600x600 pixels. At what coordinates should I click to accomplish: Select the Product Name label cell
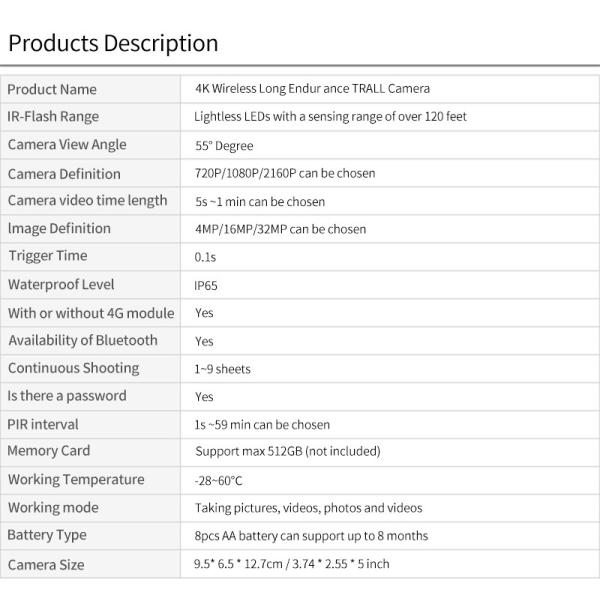tap(52, 89)
